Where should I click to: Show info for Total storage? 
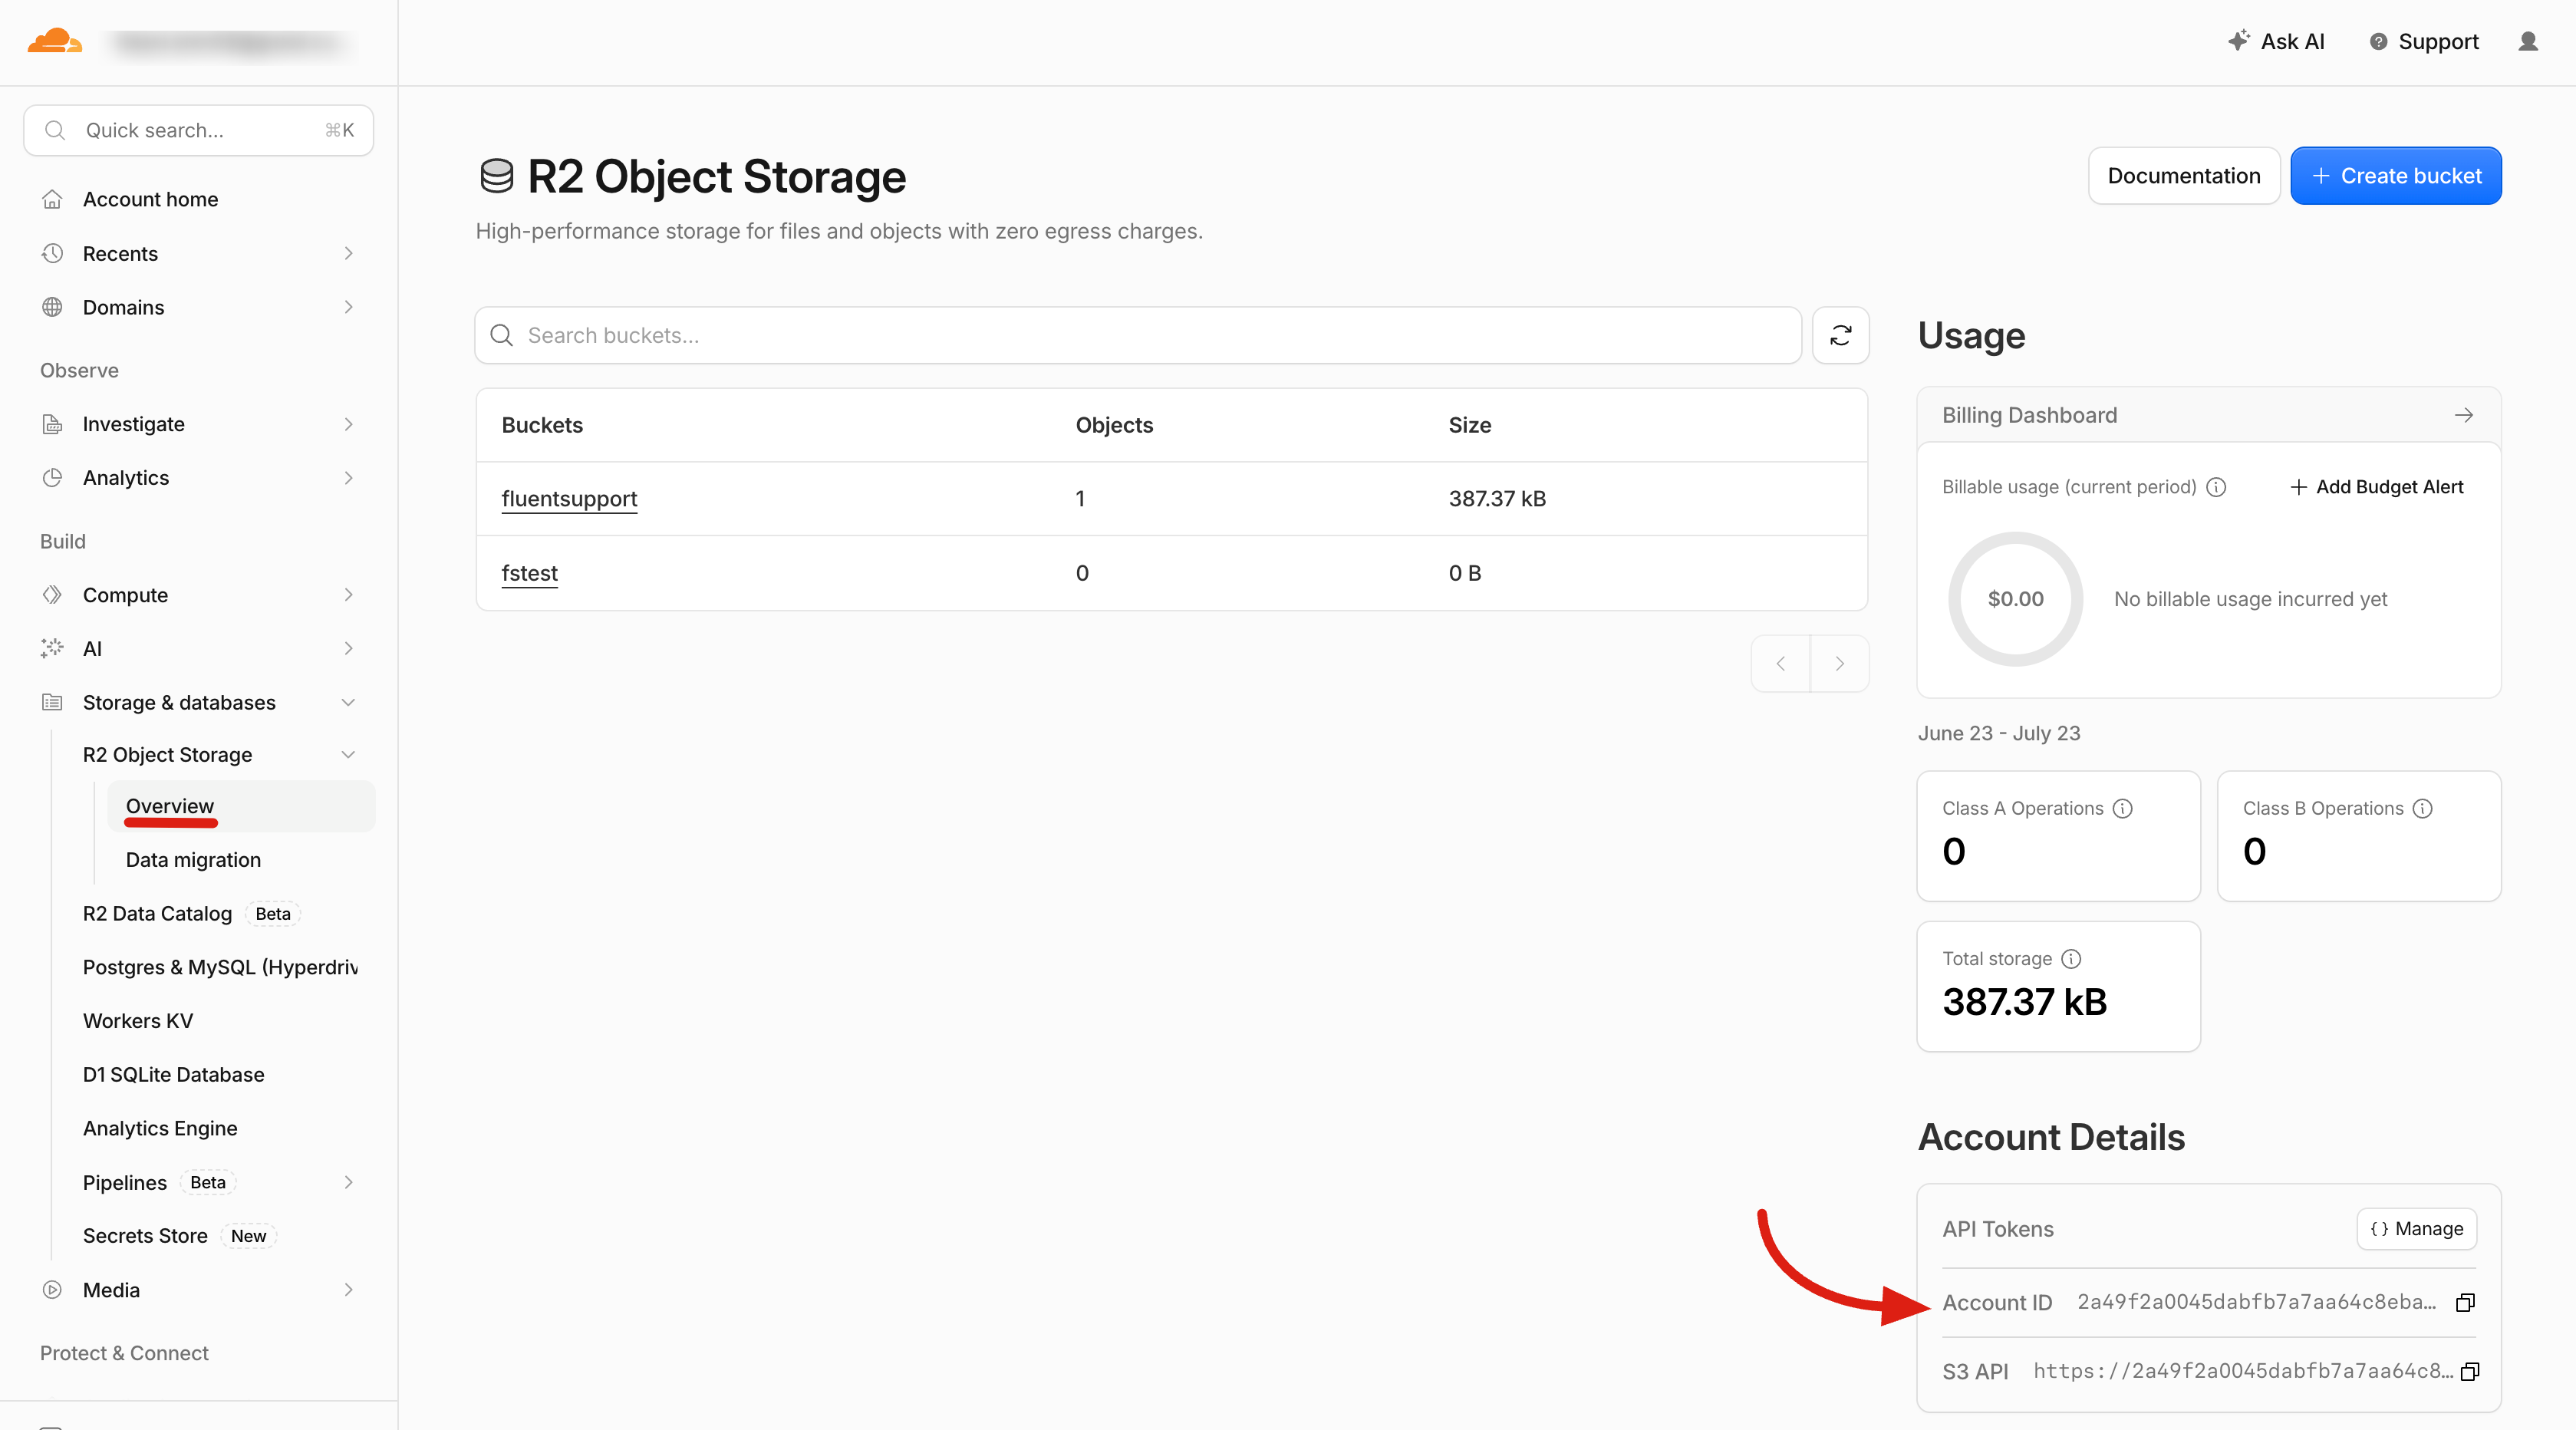coord(2071,958)
